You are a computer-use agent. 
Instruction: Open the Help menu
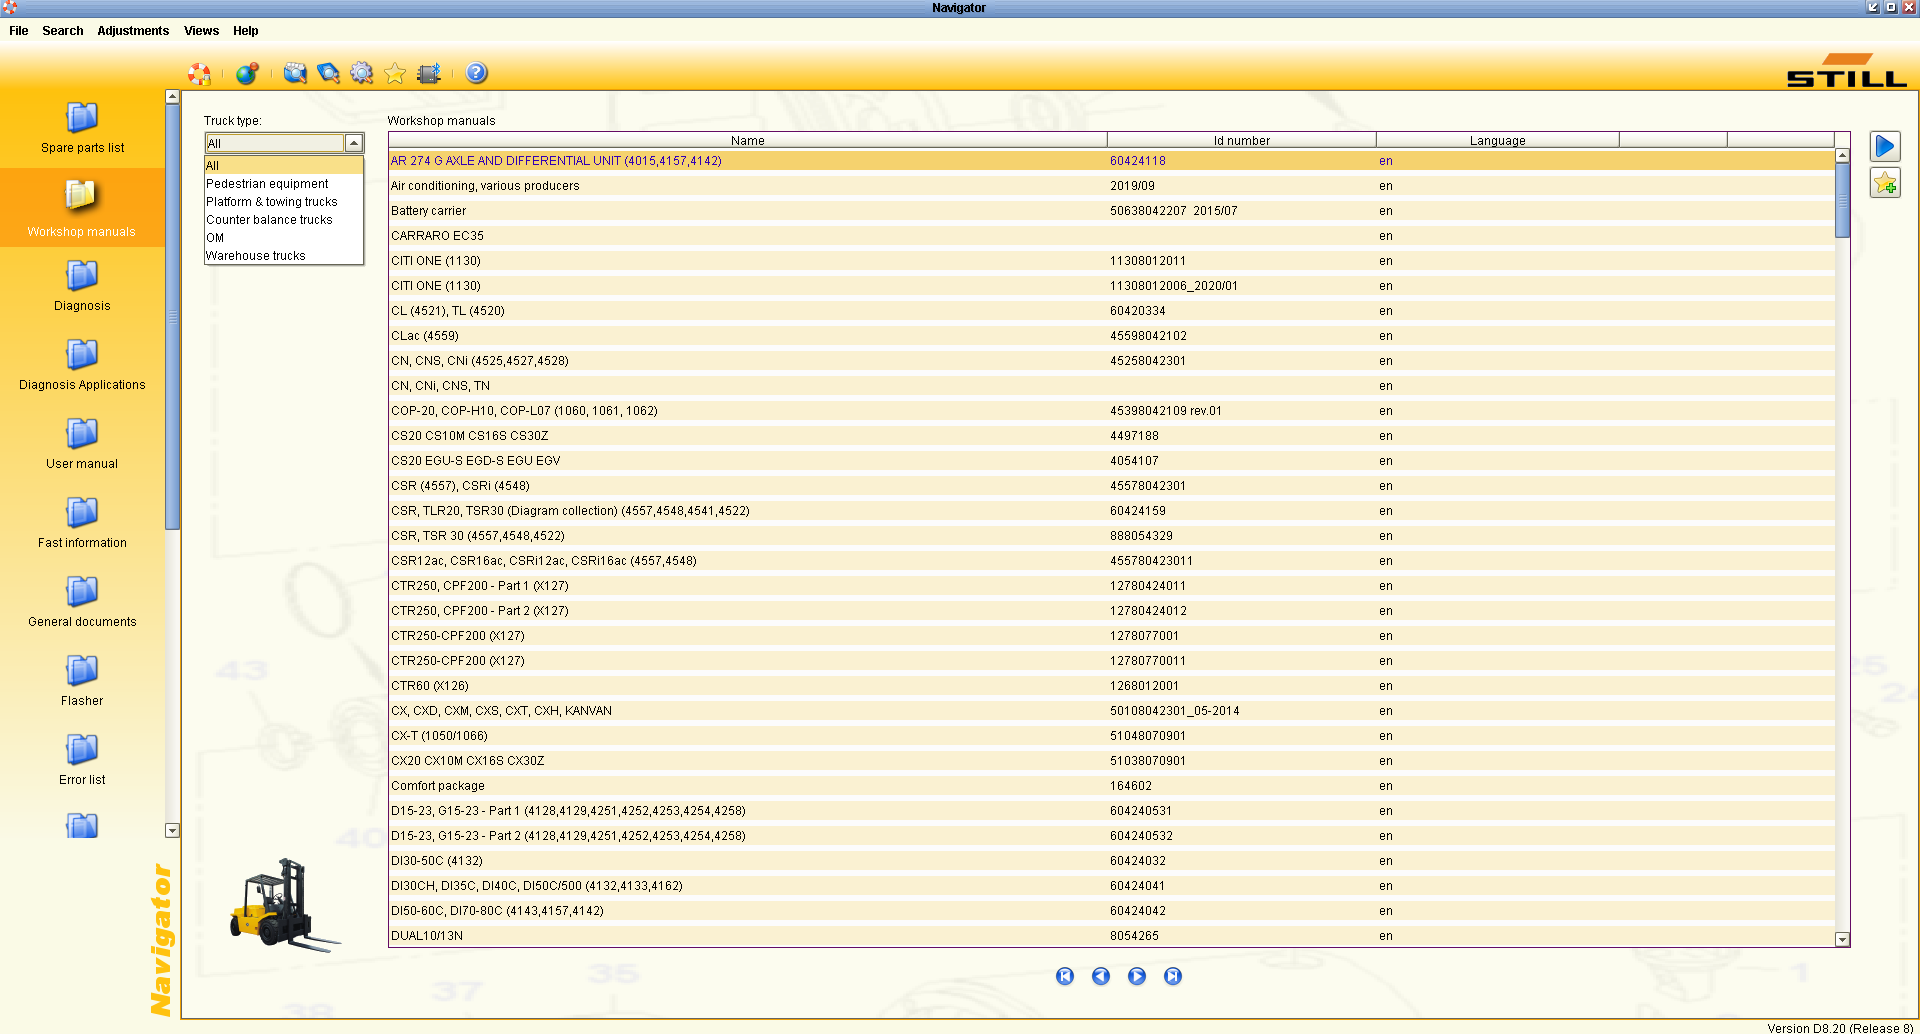246,31
